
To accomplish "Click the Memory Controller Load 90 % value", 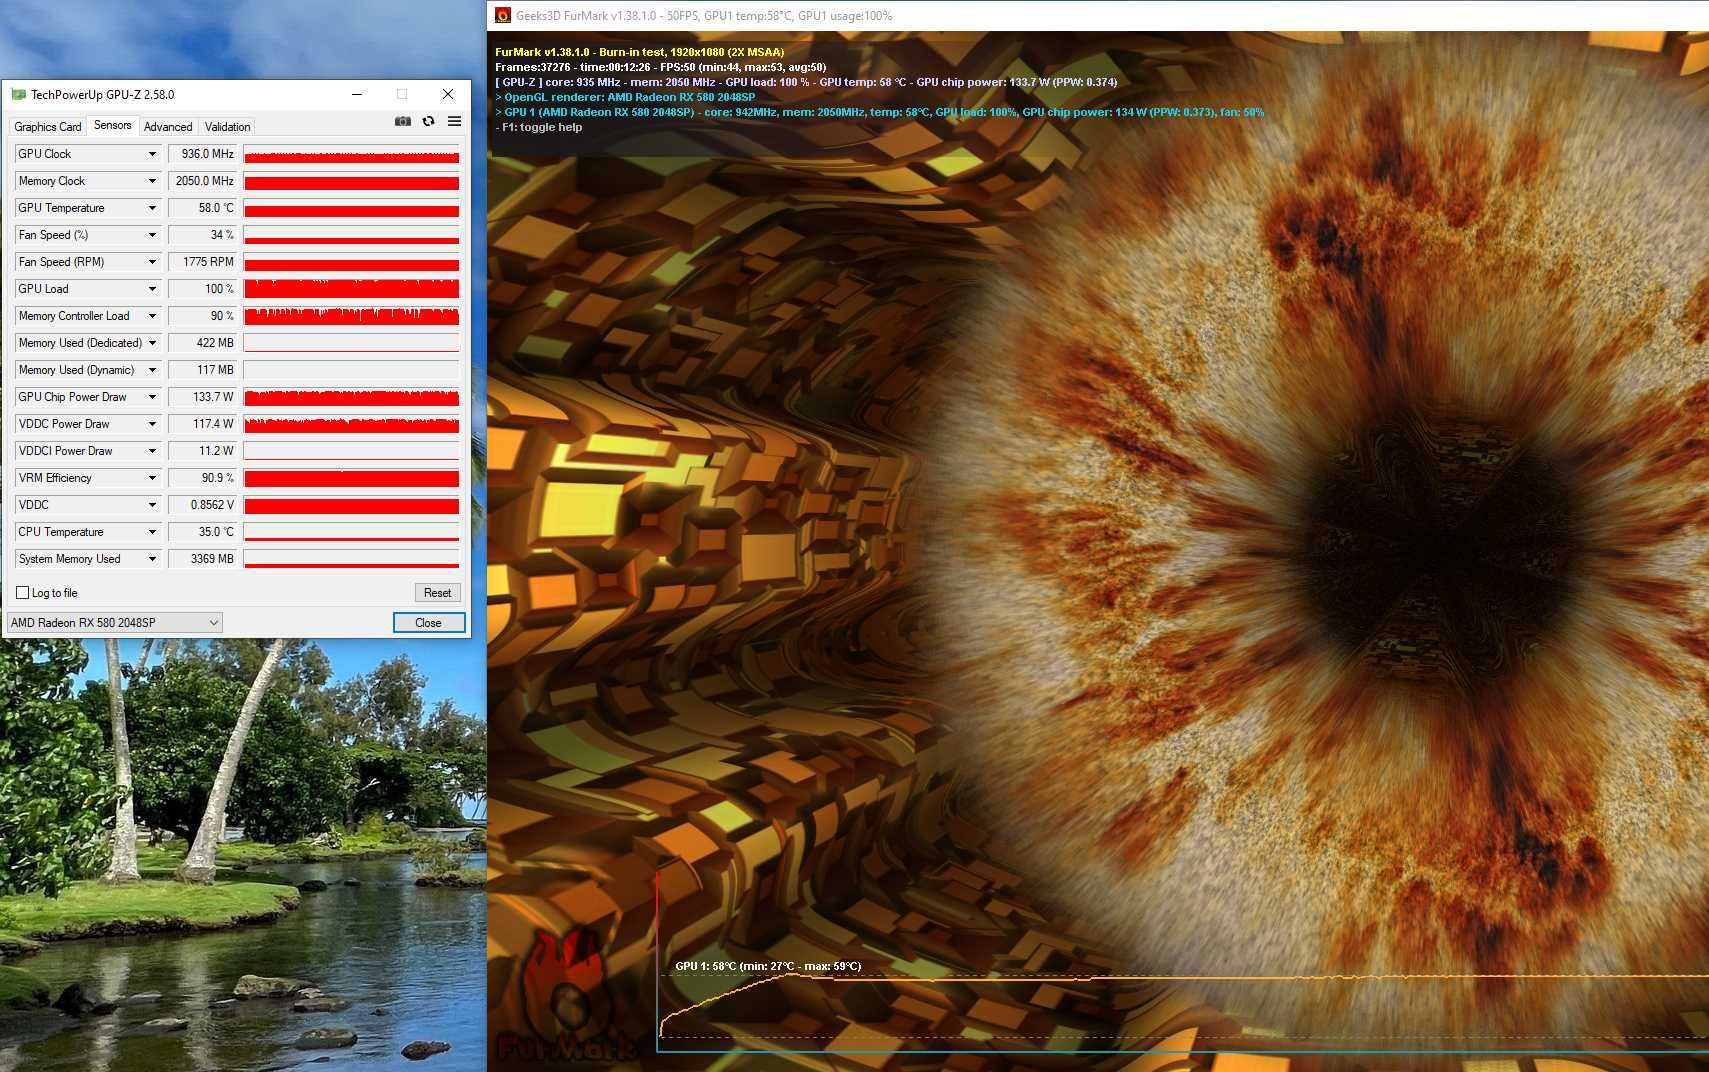I will pyautogui.click(x=203, y=316).
